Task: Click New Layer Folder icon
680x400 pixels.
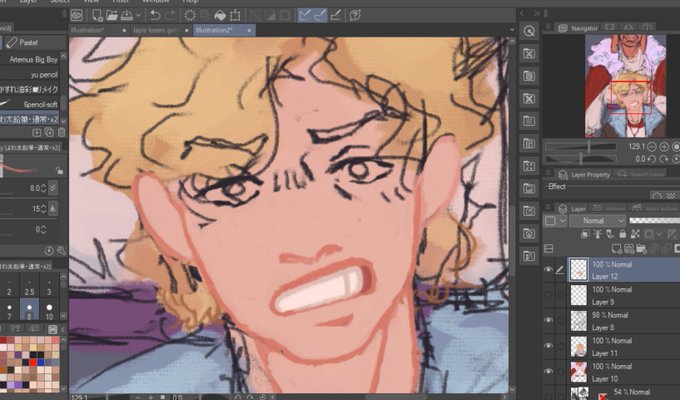Action: (x=641, y=249)
